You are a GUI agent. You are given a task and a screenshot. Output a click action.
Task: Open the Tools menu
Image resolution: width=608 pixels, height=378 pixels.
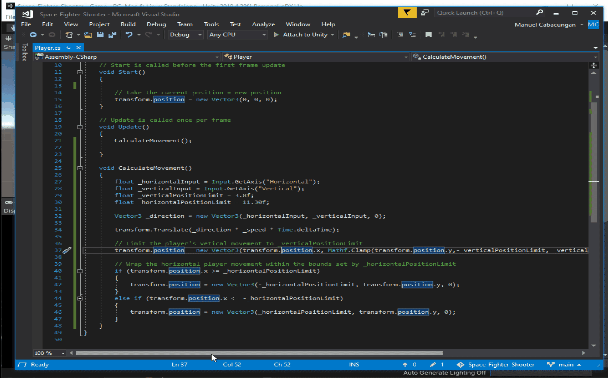(211, 24)
